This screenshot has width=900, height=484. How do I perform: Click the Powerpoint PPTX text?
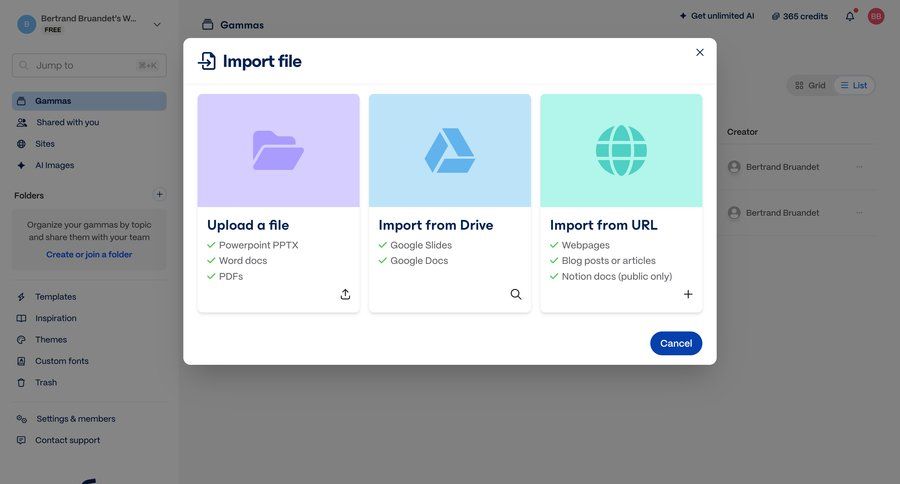pyautogui.click(x=258, y=245)
